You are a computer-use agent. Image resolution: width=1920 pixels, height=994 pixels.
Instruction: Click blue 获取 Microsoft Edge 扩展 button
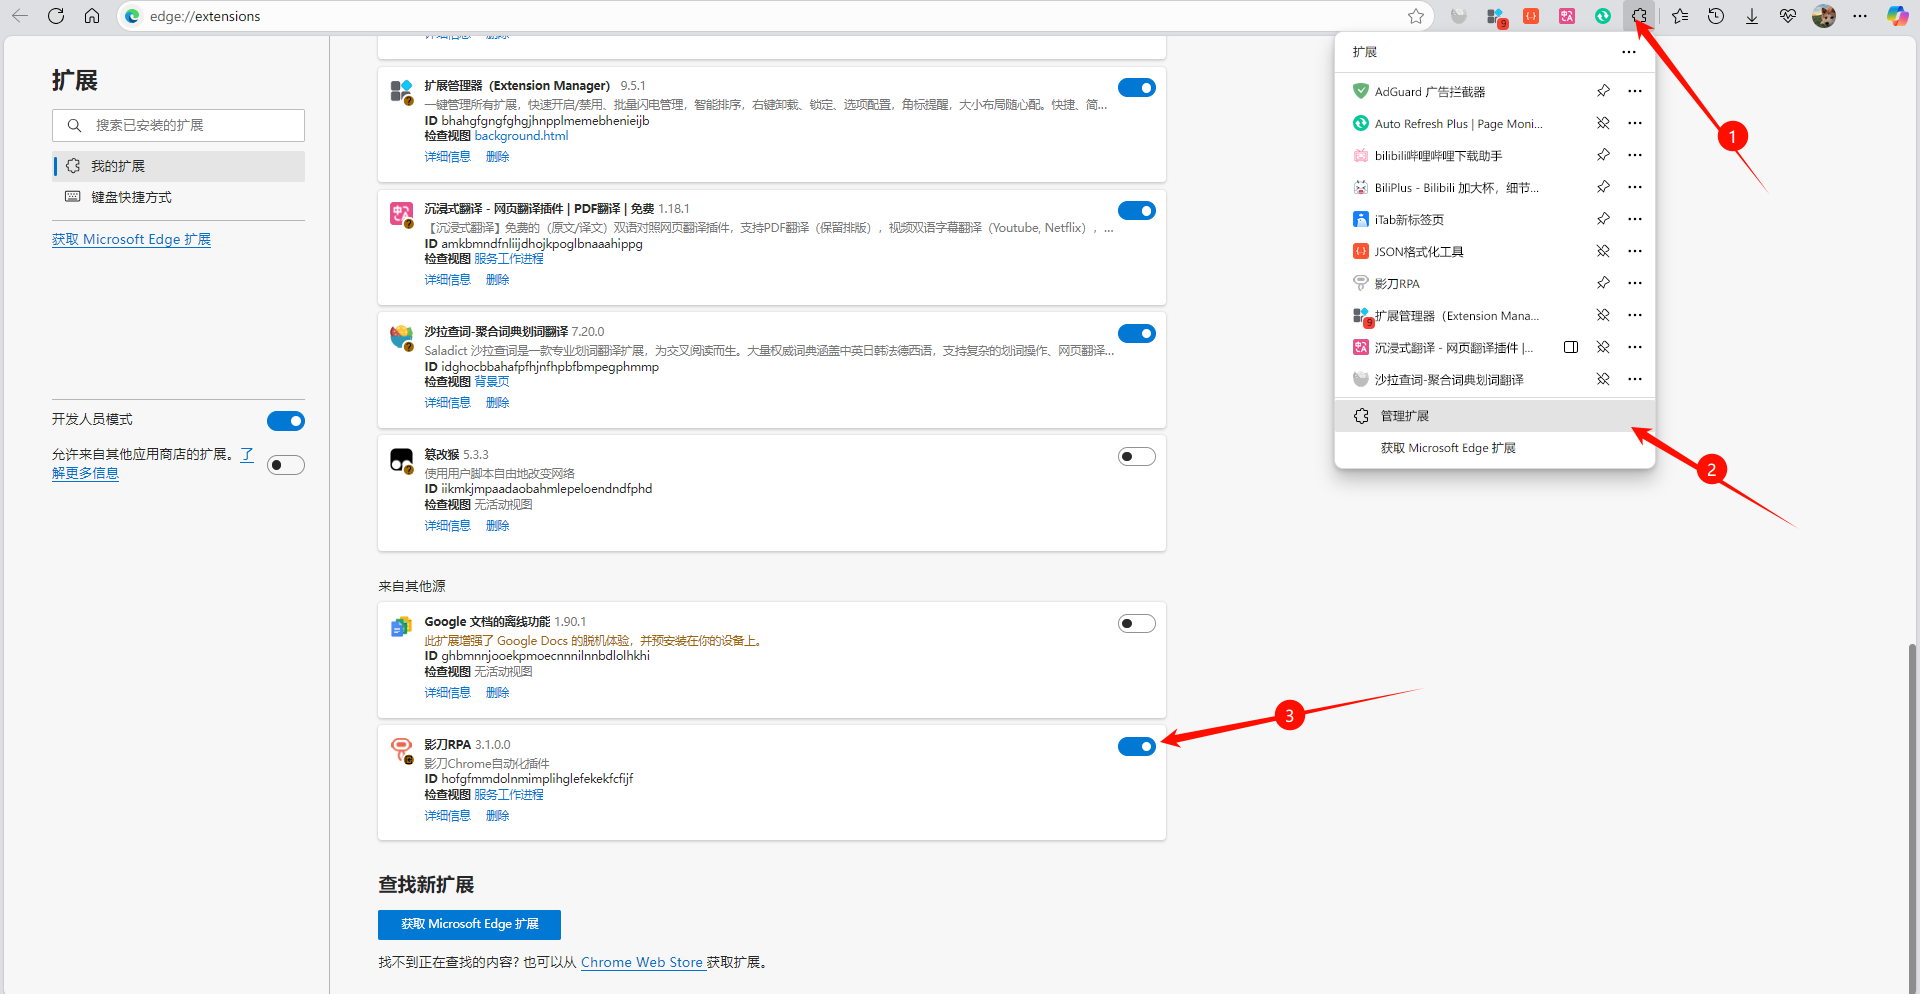pos(469,924)
